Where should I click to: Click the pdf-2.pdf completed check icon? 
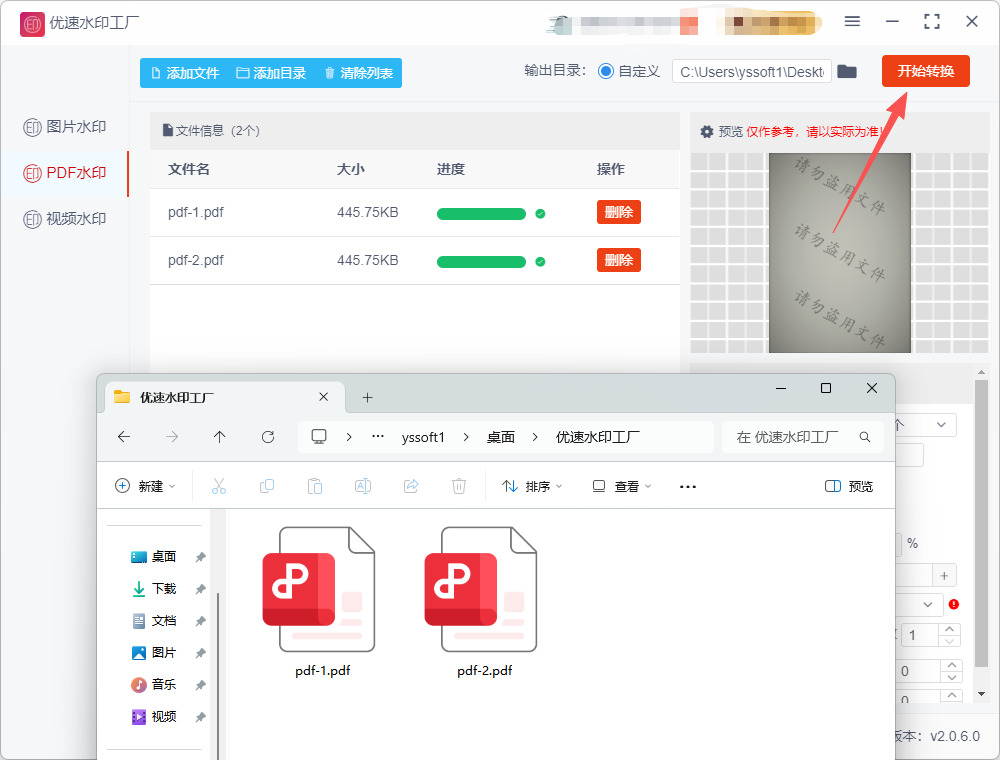[540, 261]
